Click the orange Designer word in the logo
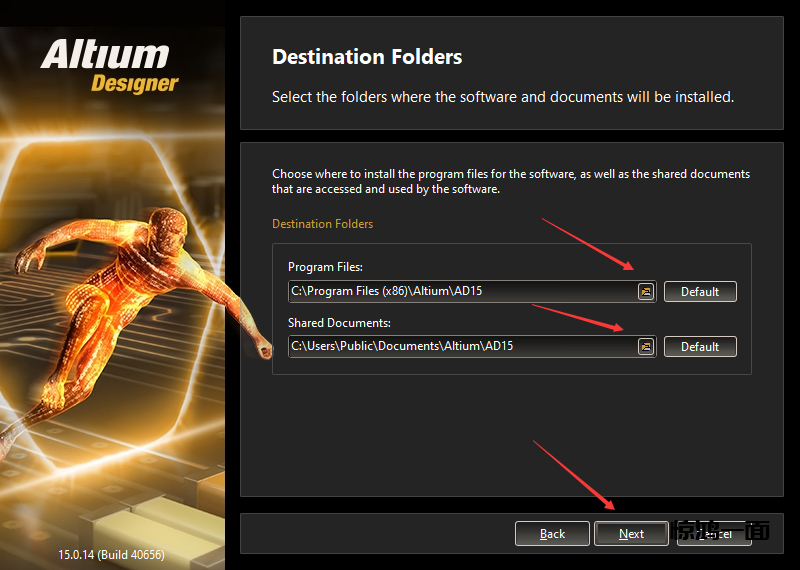The image size is (800, 570). tap(134, 84)
